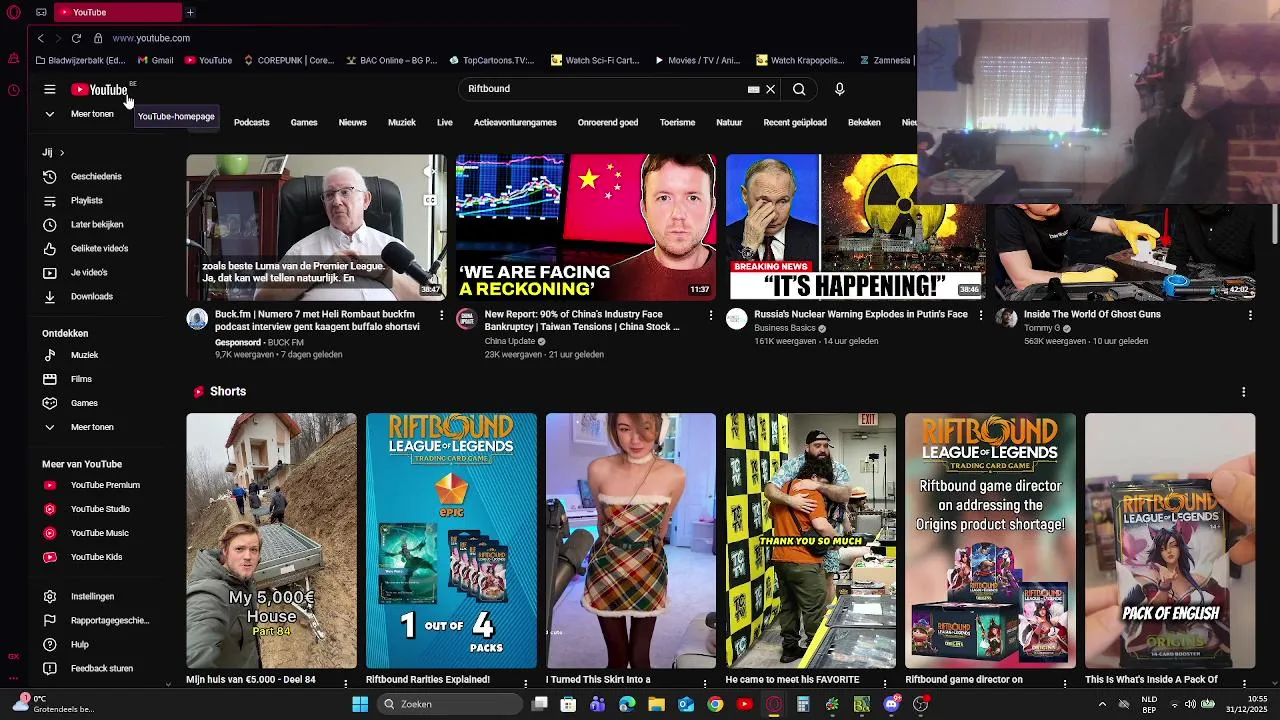Image resolution: width=1280 pixels, height=720 pixels.
Task: Open options menu for Russia's Nuclear Warning video
Action: pos(980,315)
